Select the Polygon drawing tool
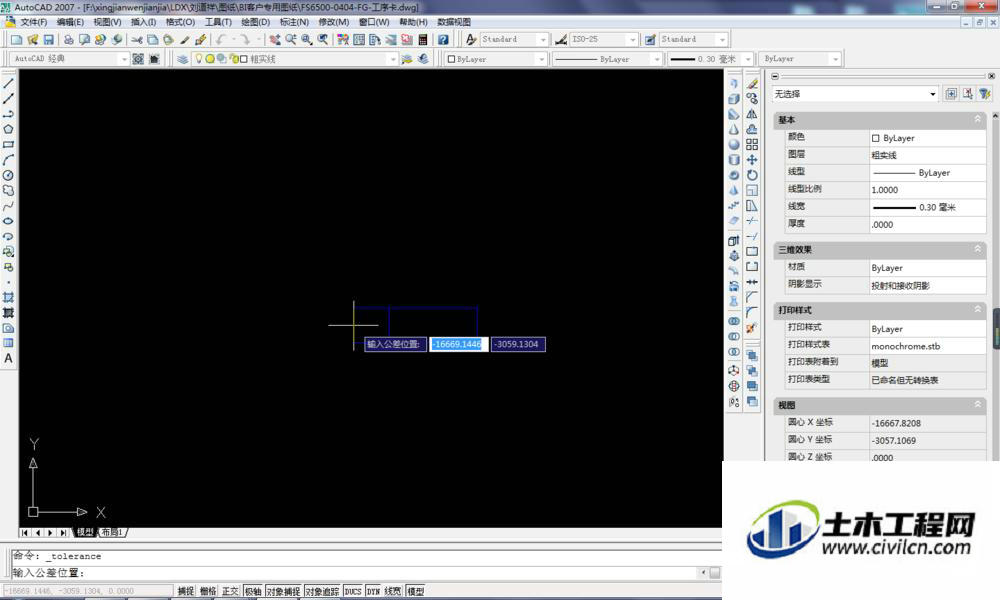 [x=8, y=129]
